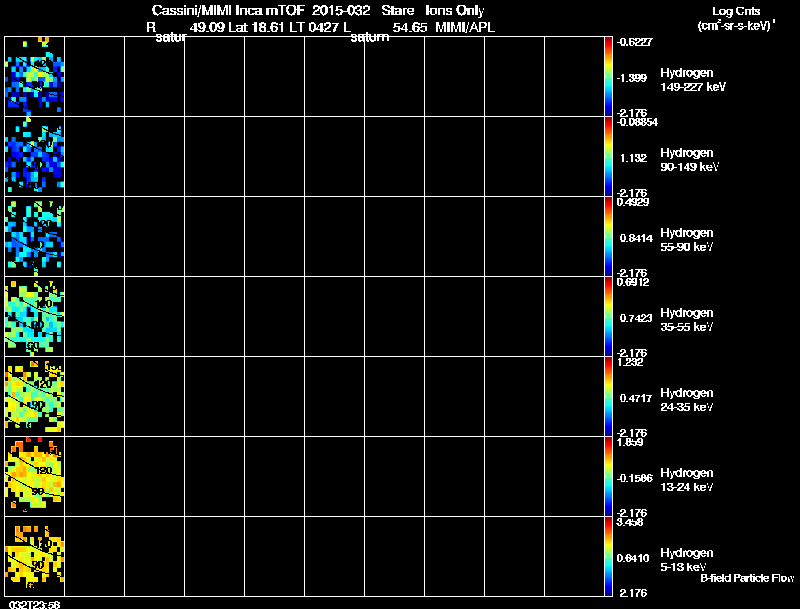Viewport: 800px width, 609px height.
Task: Pick the 5-13 keV hydrogen image panel
Action: pos(35,556)
